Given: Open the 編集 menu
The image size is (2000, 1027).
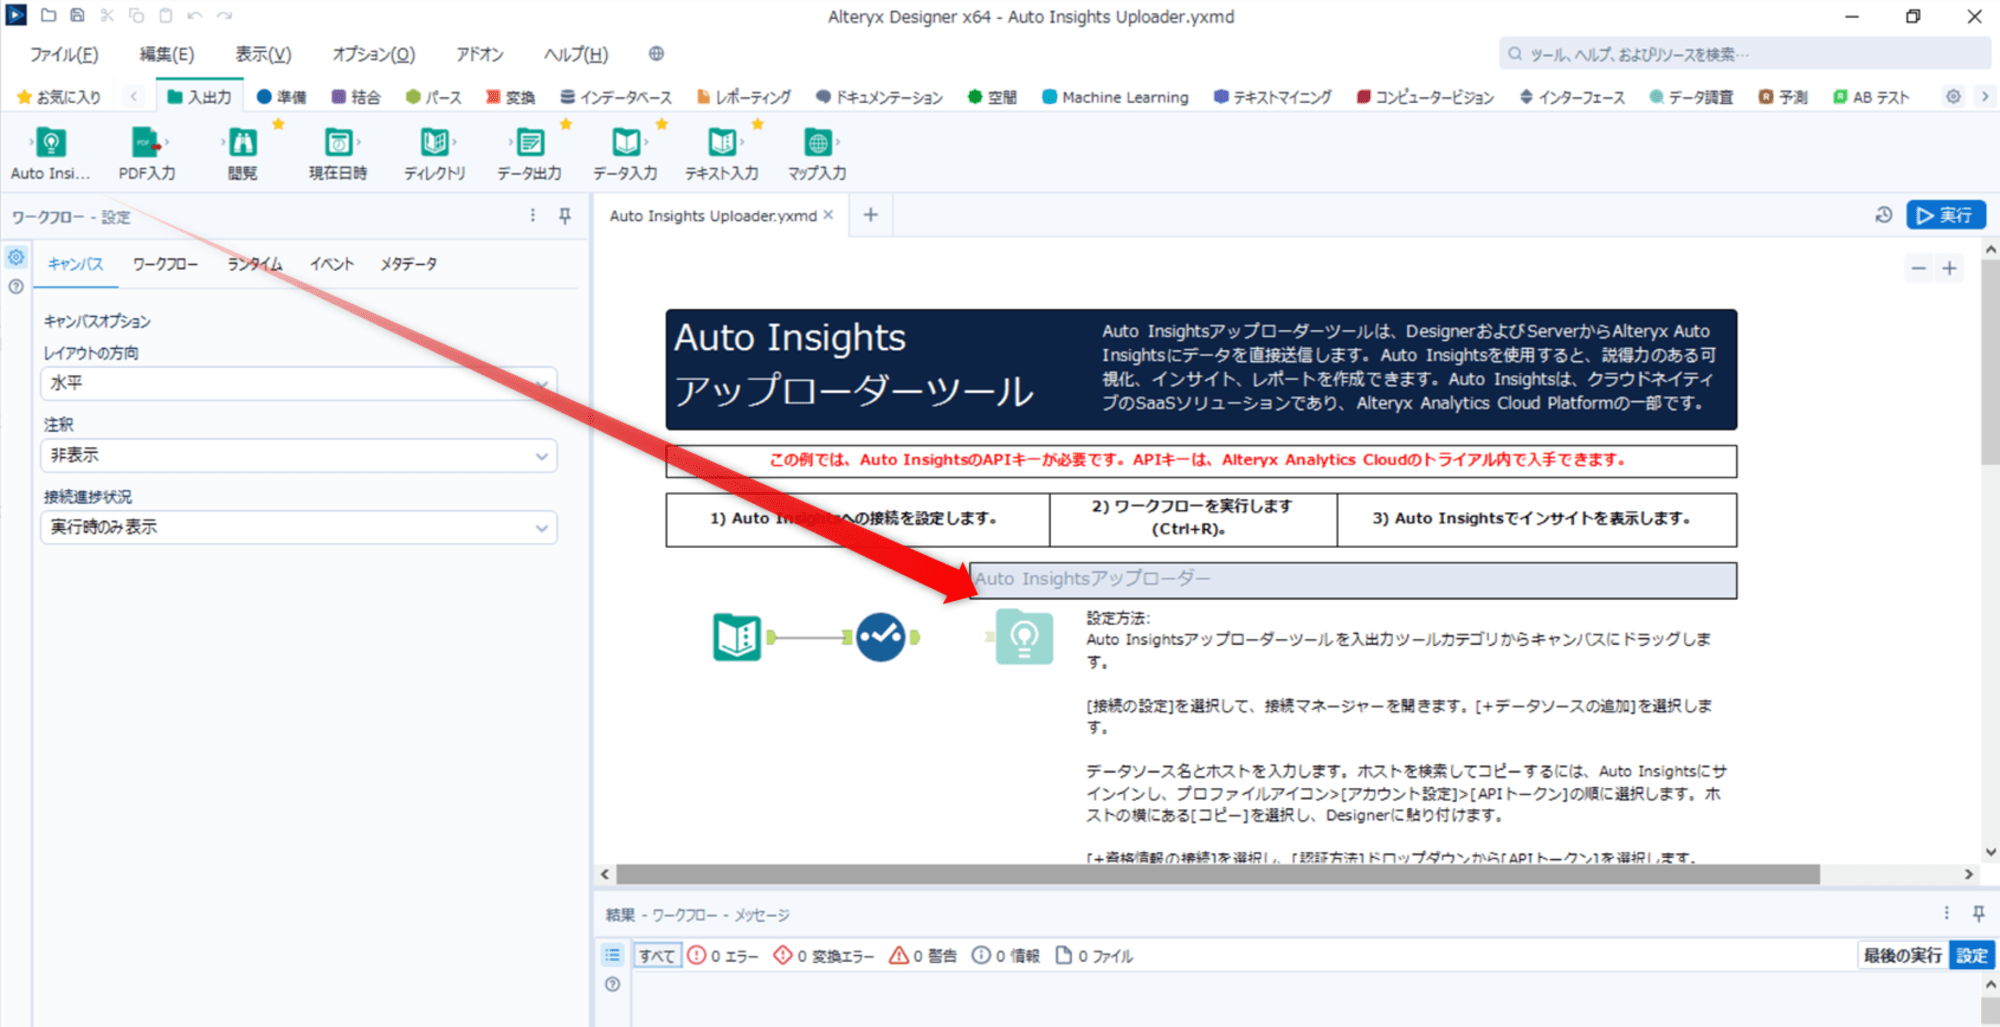Looking at the screenshot, I should (167, 54).
